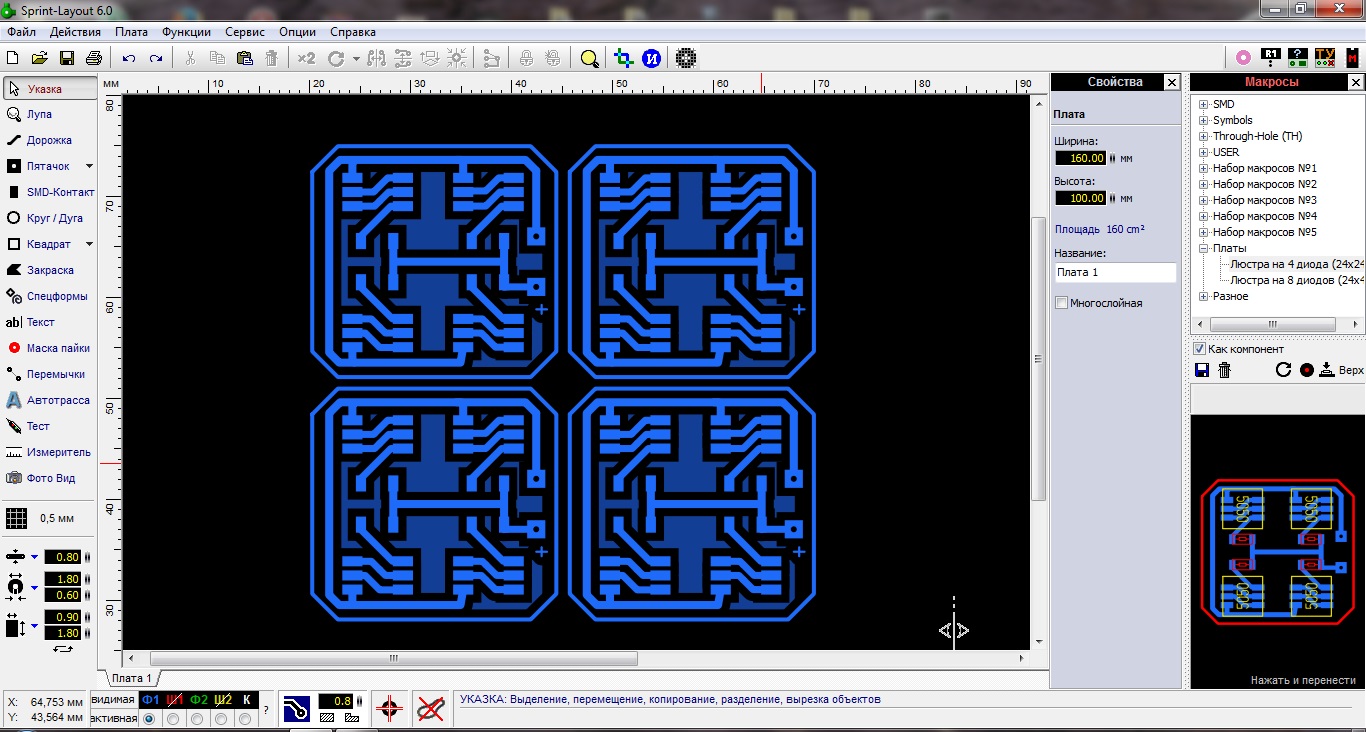Uncheck the Как компонент checkbox
The width and height of the screenshot is (1366, 732).
[1200, 349]
